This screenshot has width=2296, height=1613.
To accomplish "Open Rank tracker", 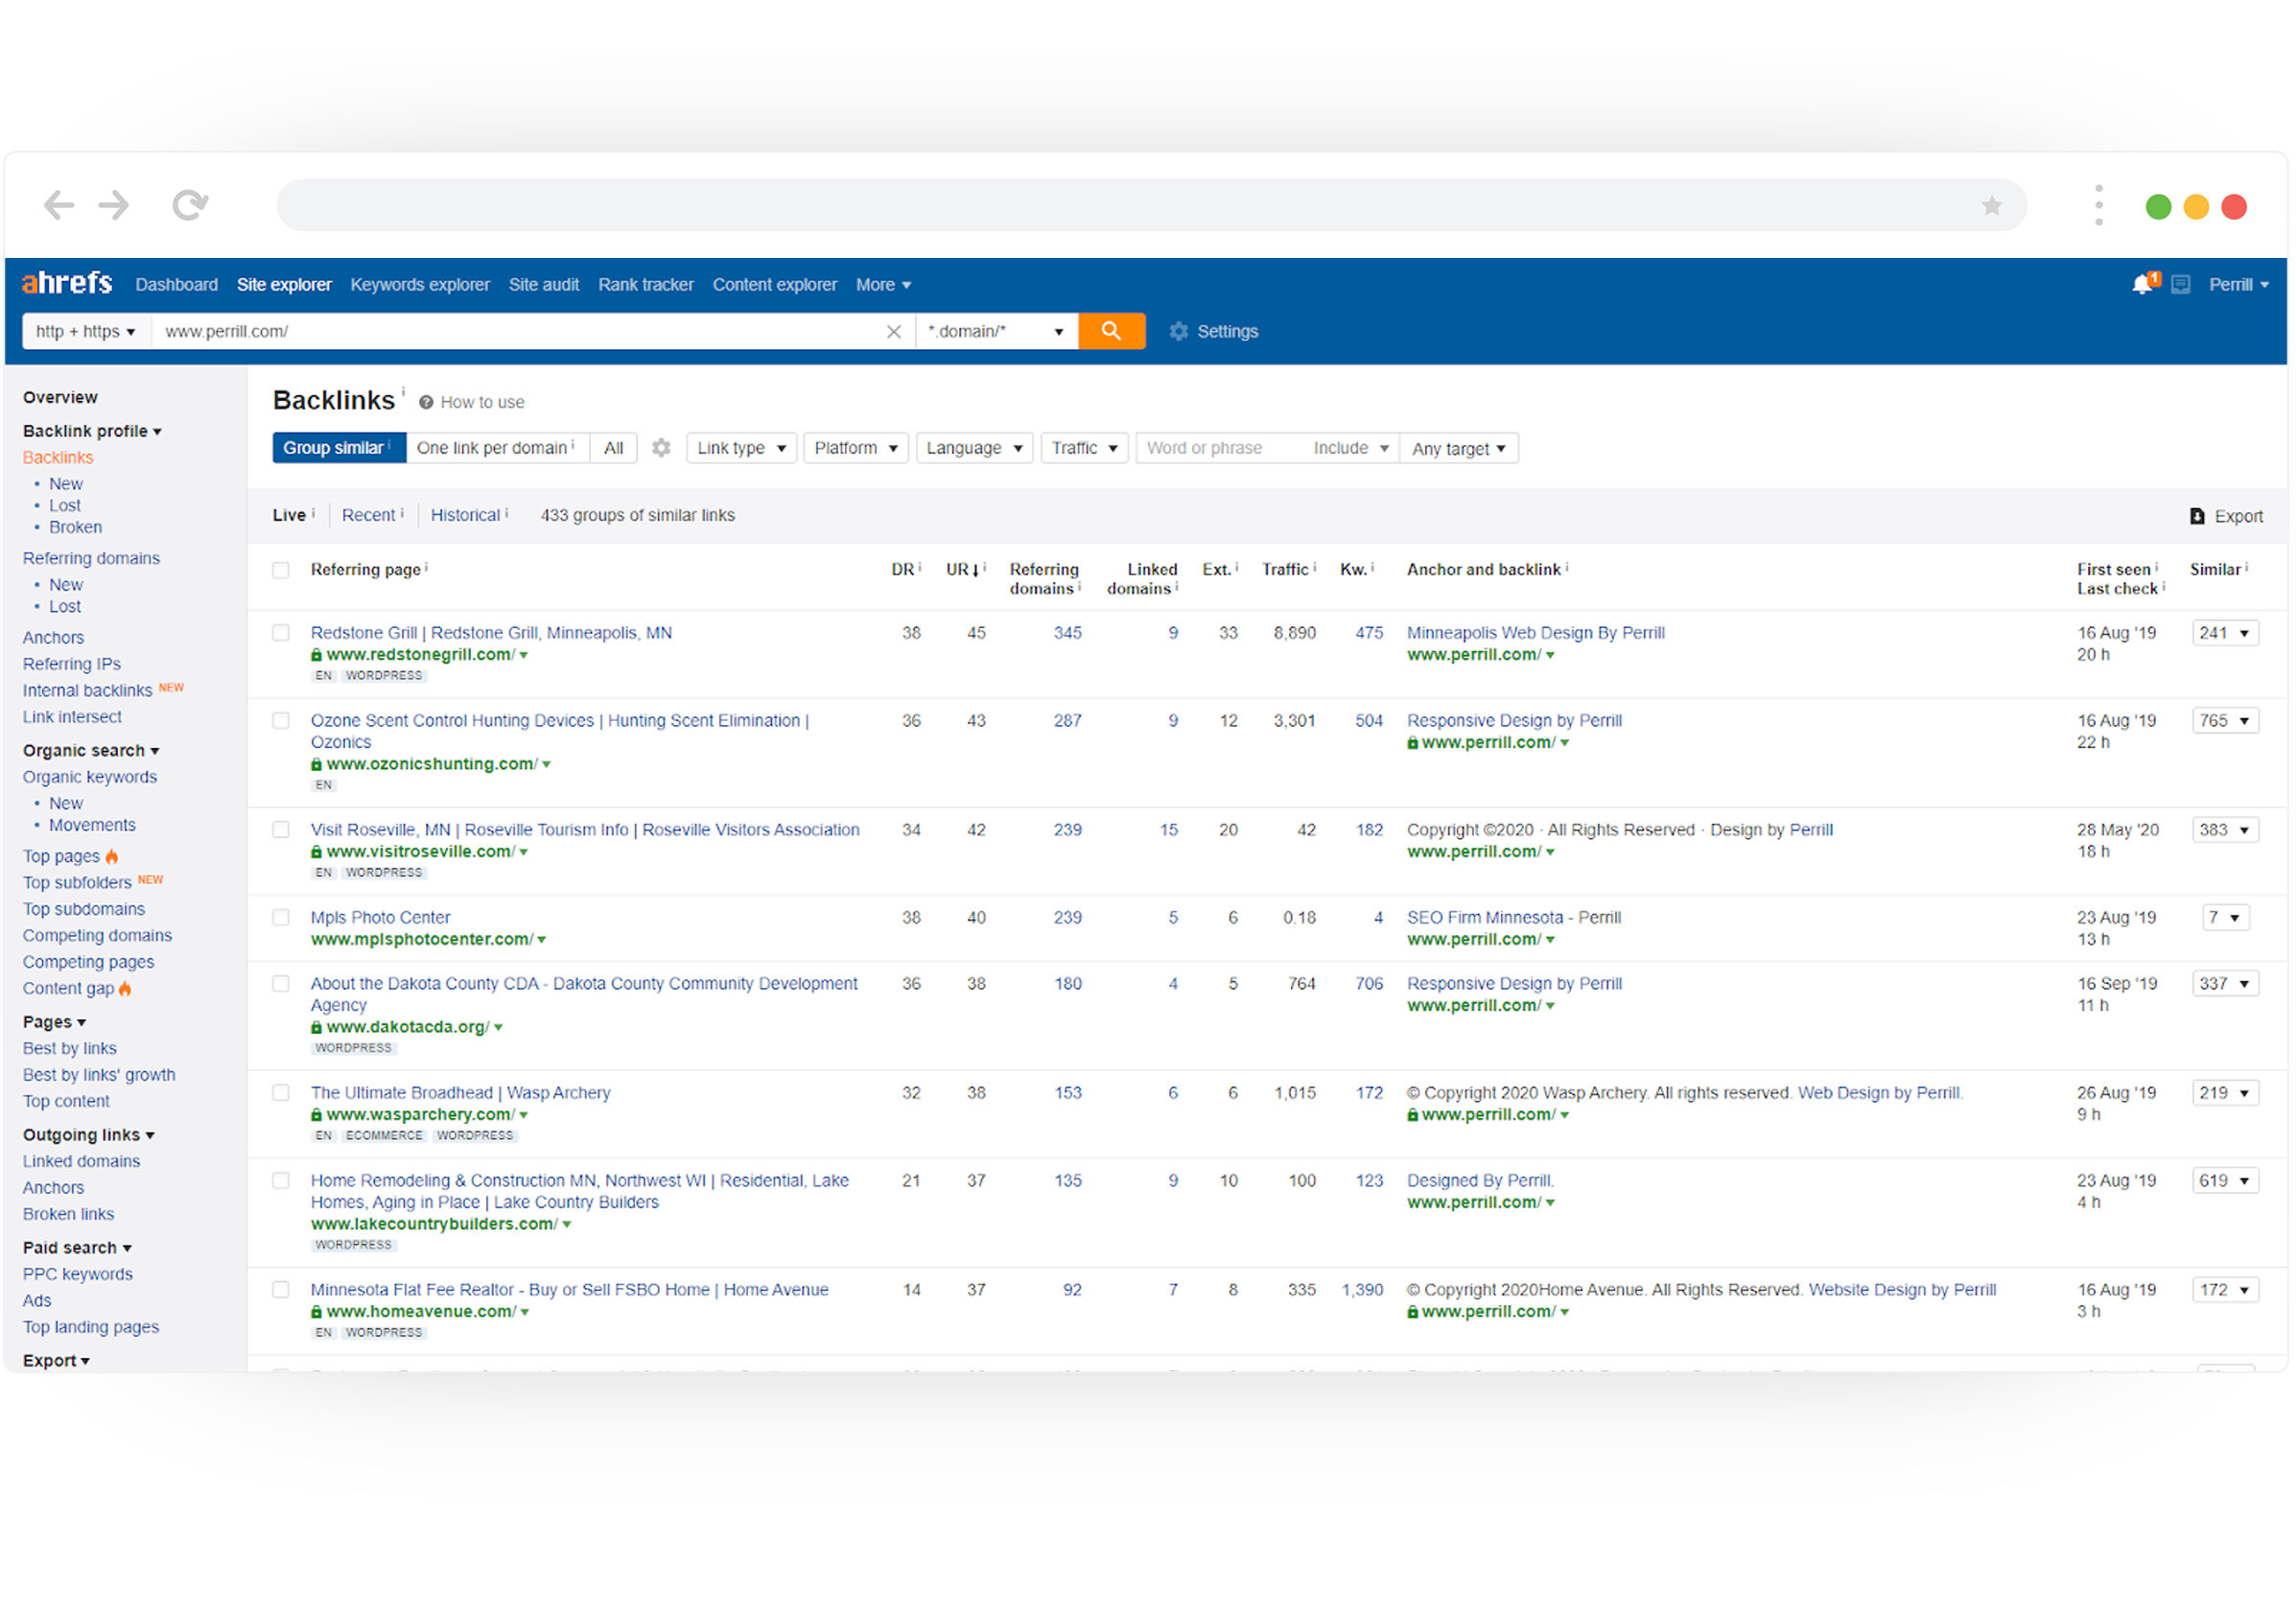I will coord(646,285).
